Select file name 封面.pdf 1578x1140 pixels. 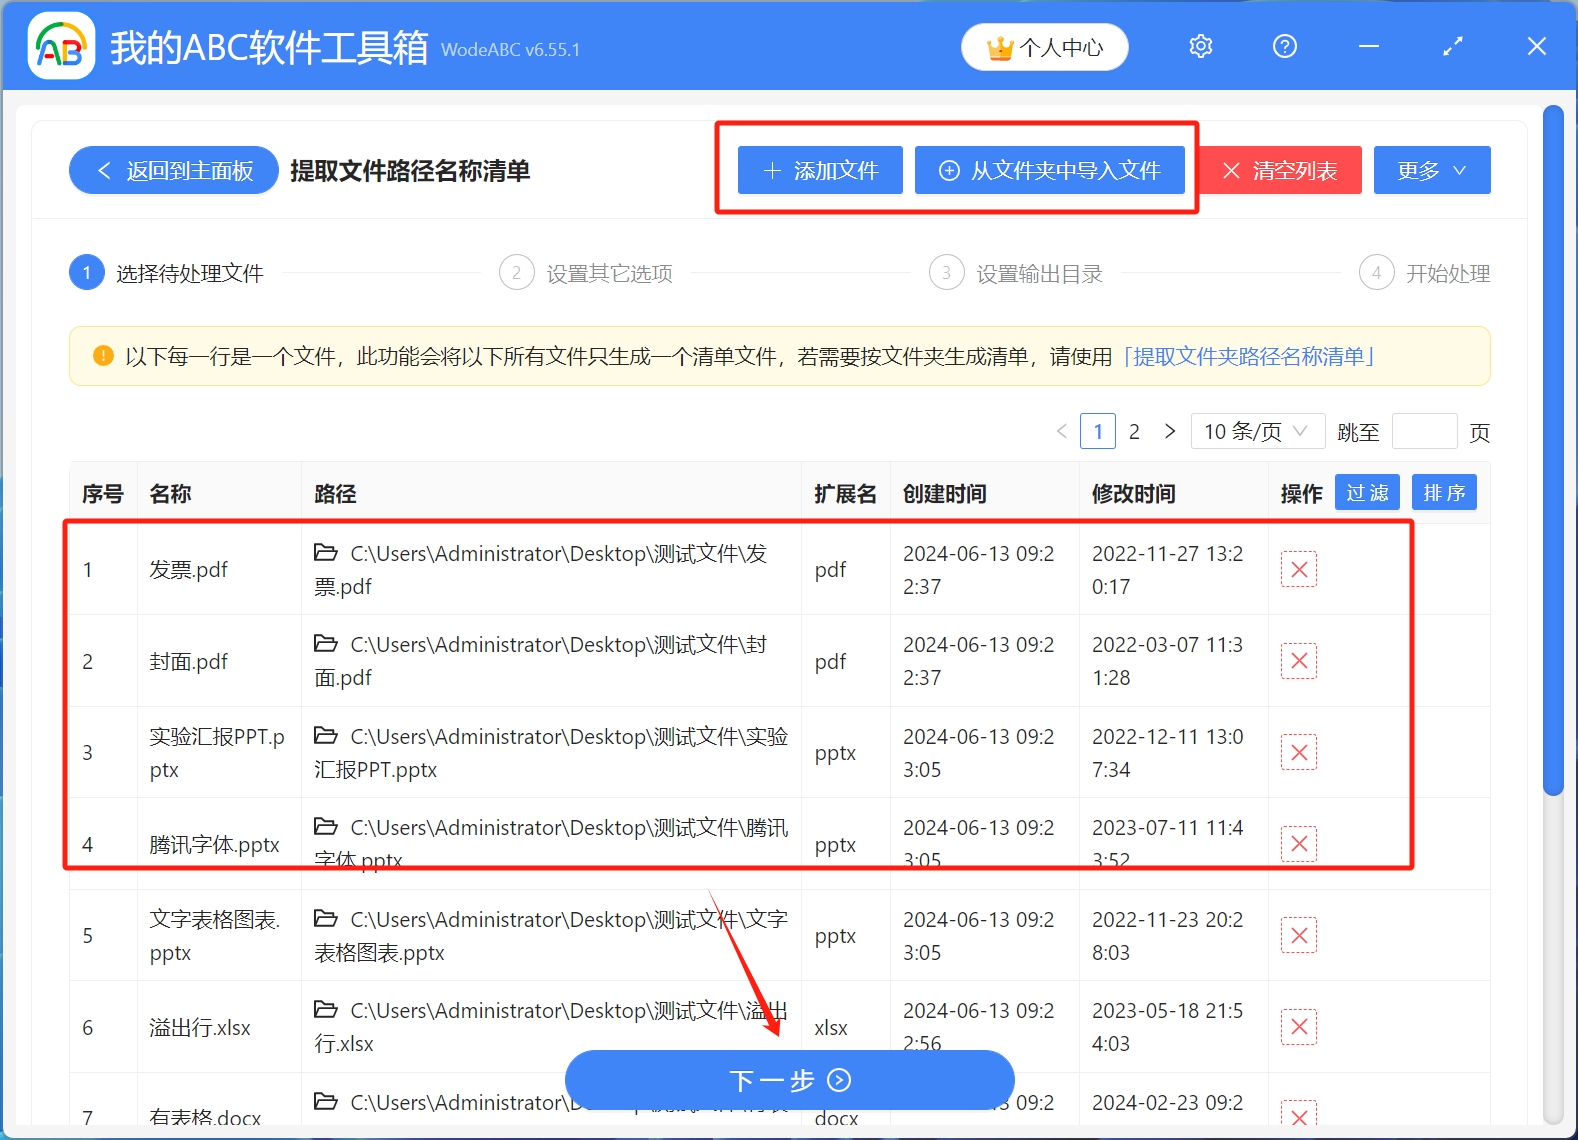tap(189, 661)
